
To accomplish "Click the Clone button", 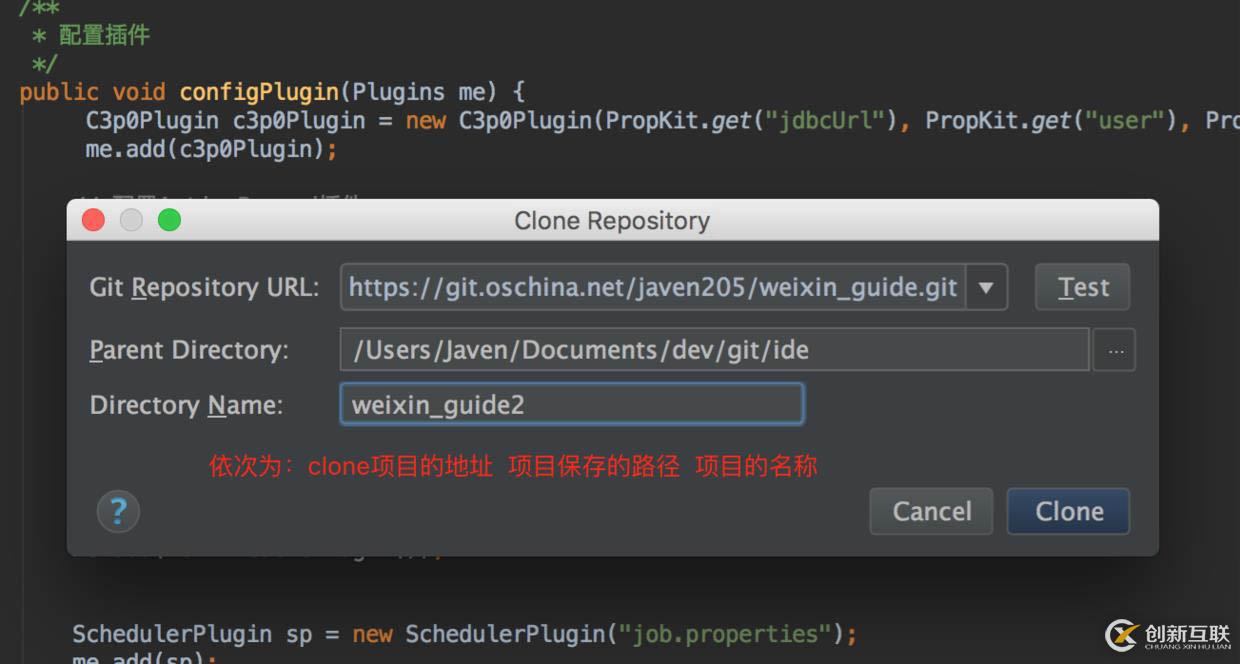I will [1068, 512].
